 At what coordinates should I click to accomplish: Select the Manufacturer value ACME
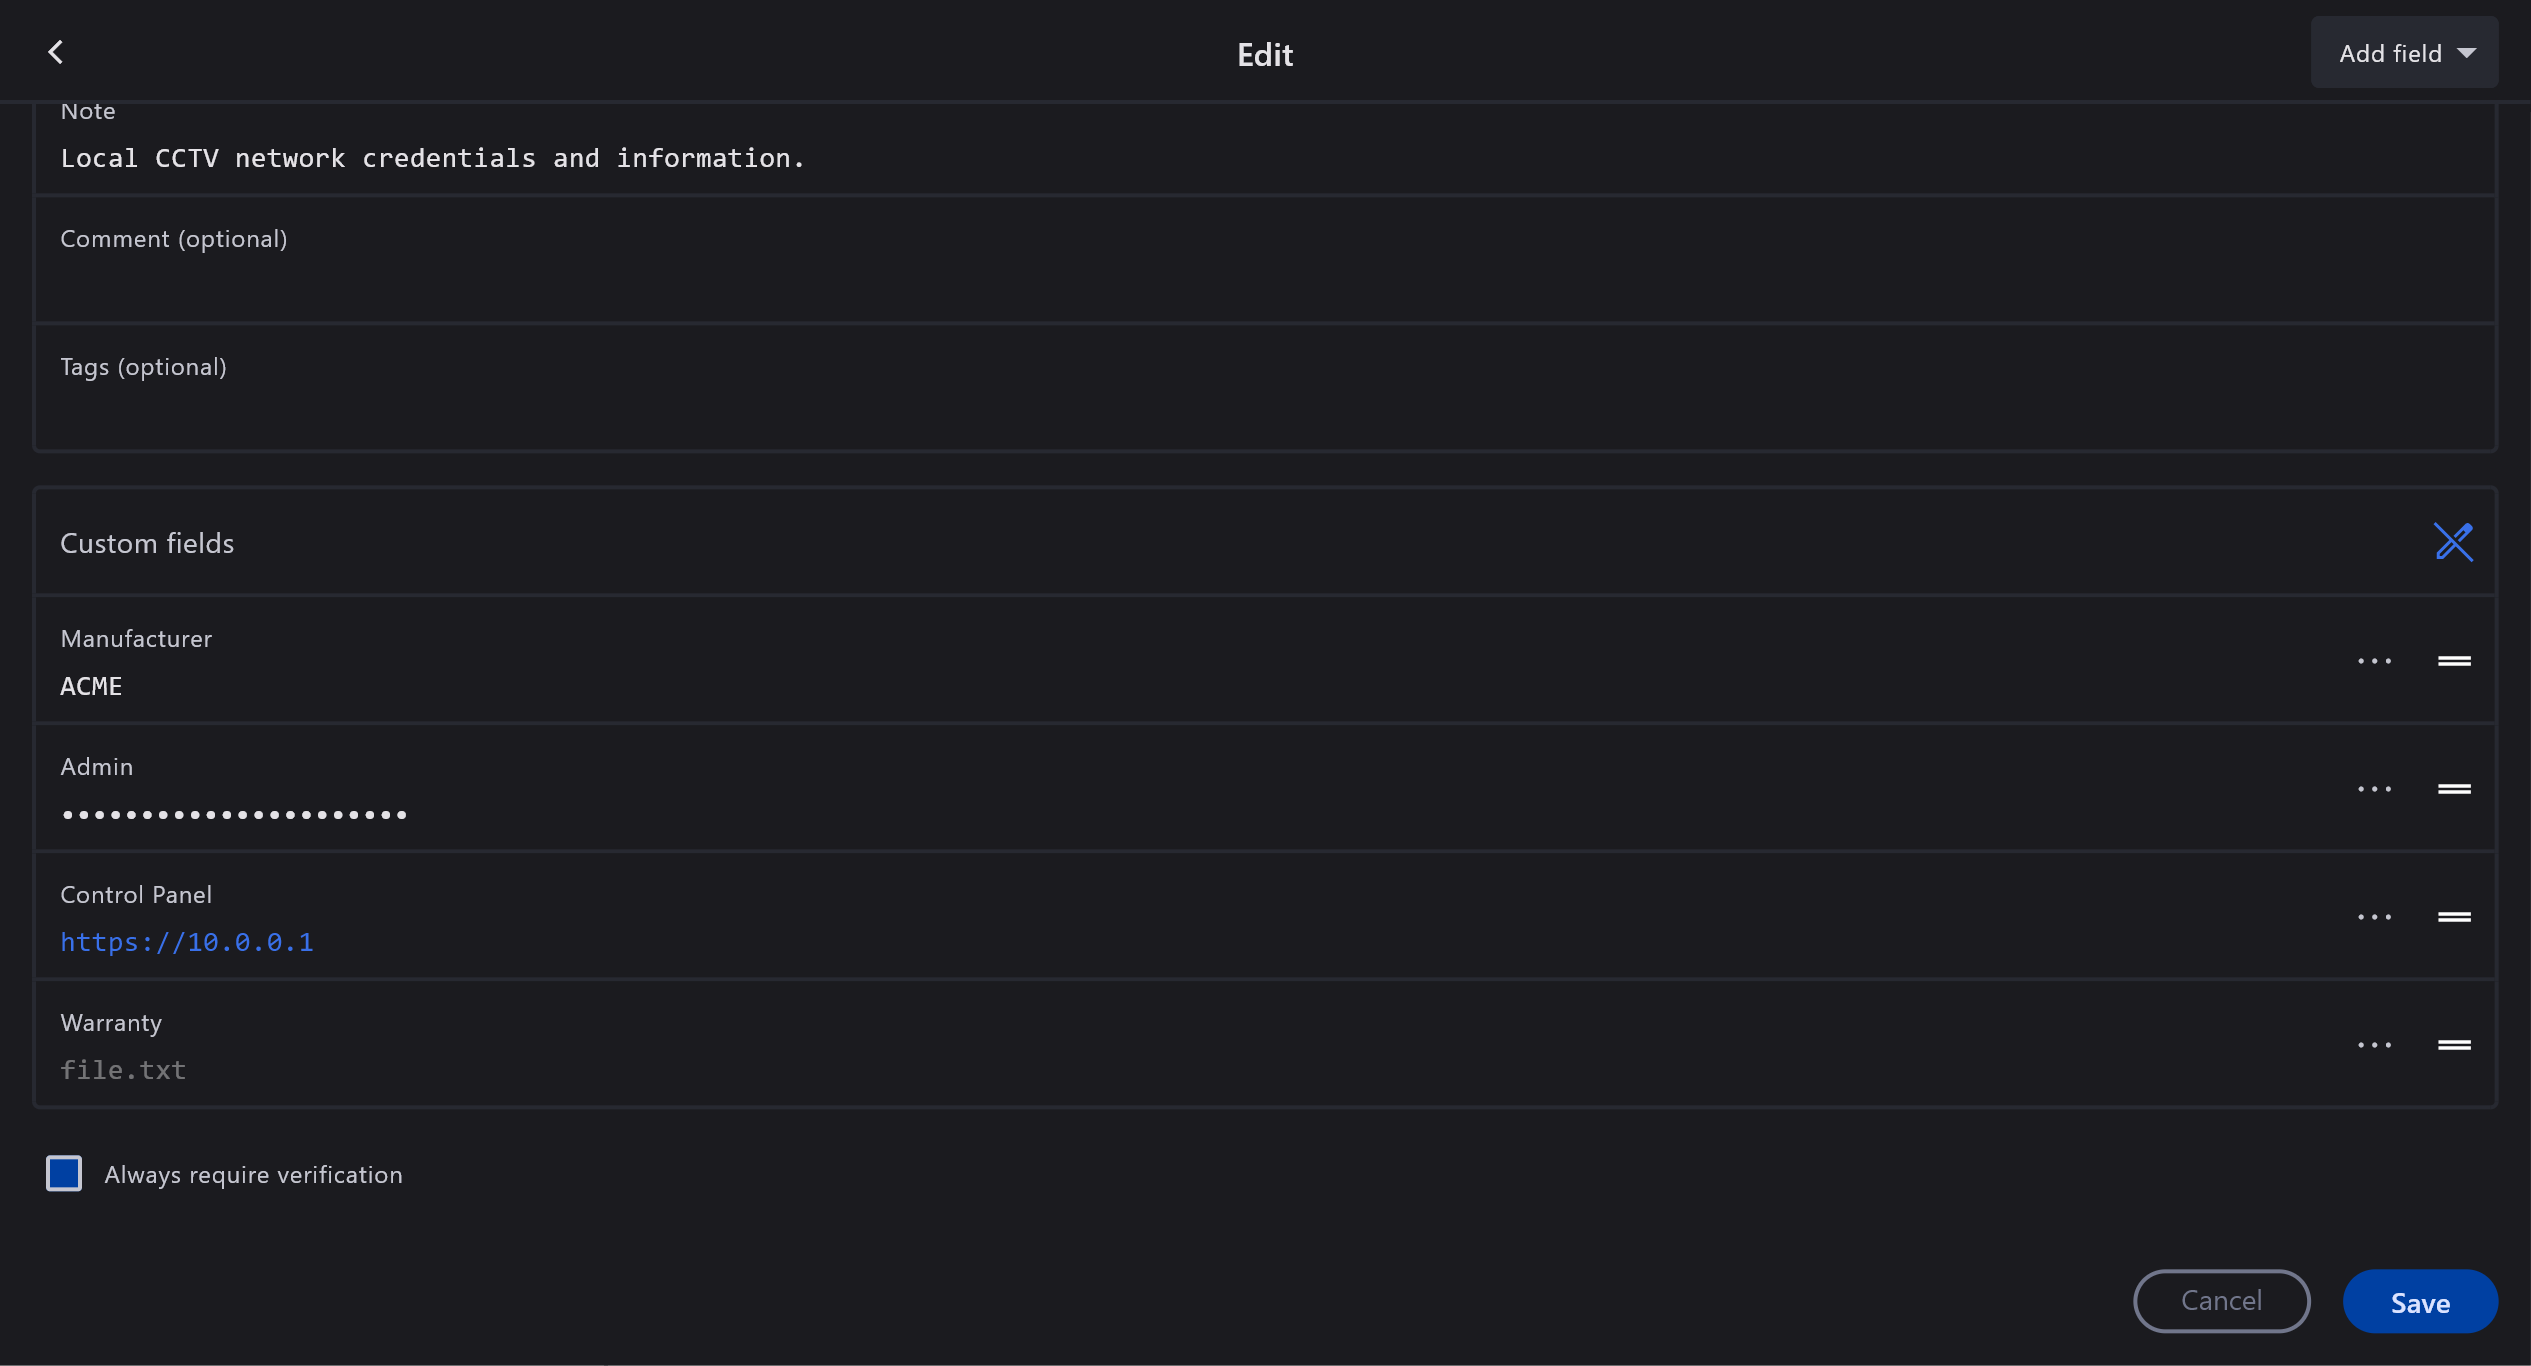91,687
